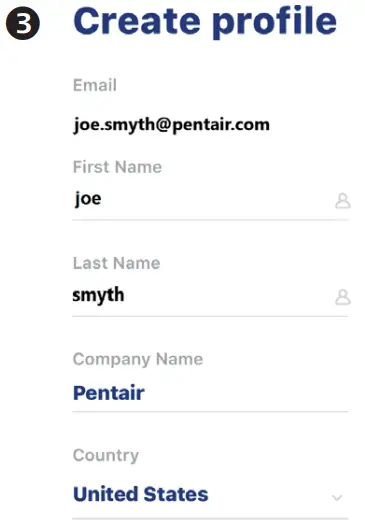Click the underline beneath the Country selector
The height and width of the screenshot is (527, 365).
210,519
